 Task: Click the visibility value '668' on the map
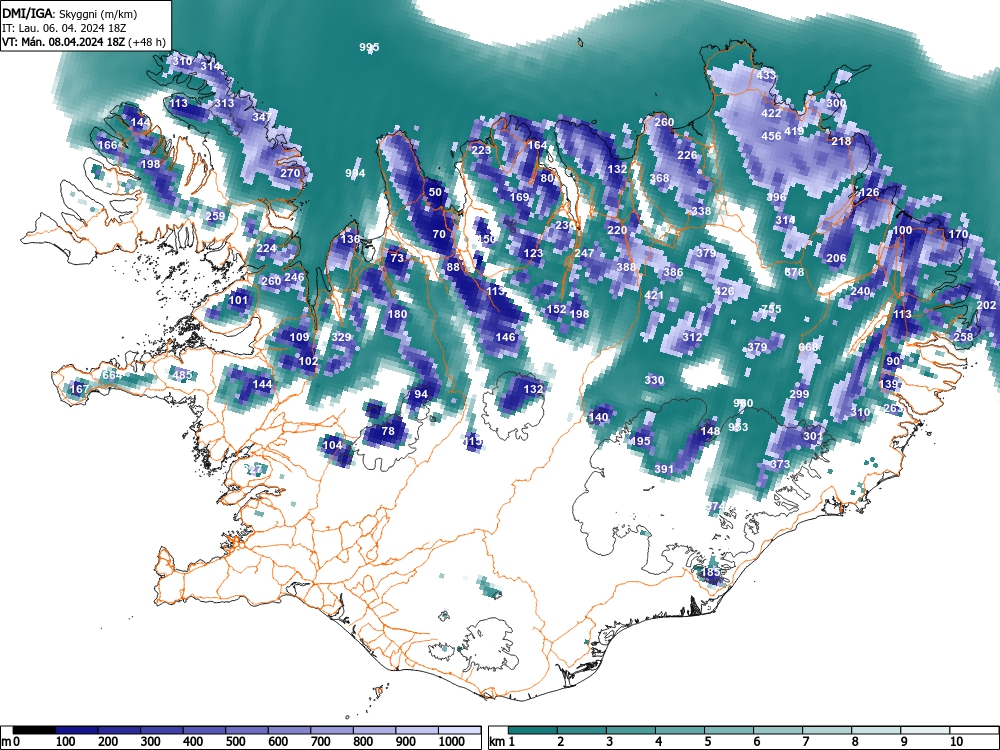[x=808, y=348]
